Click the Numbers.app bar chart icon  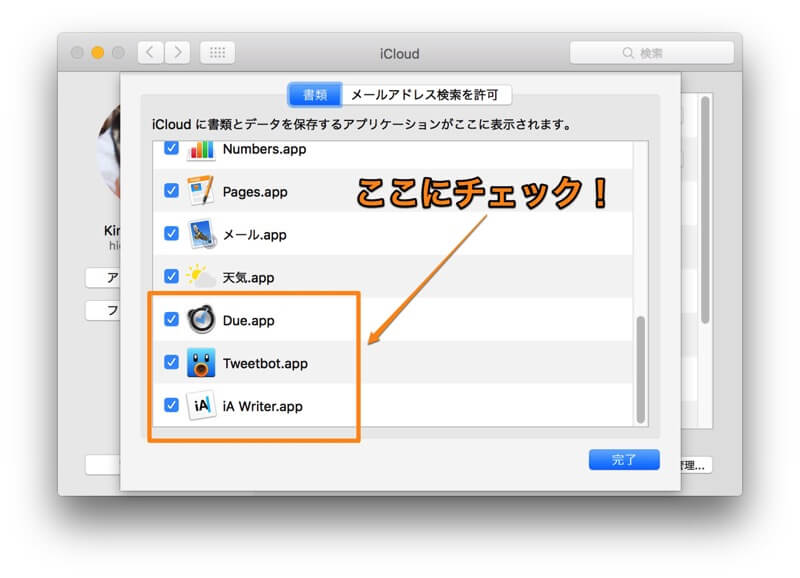point(201,150)
